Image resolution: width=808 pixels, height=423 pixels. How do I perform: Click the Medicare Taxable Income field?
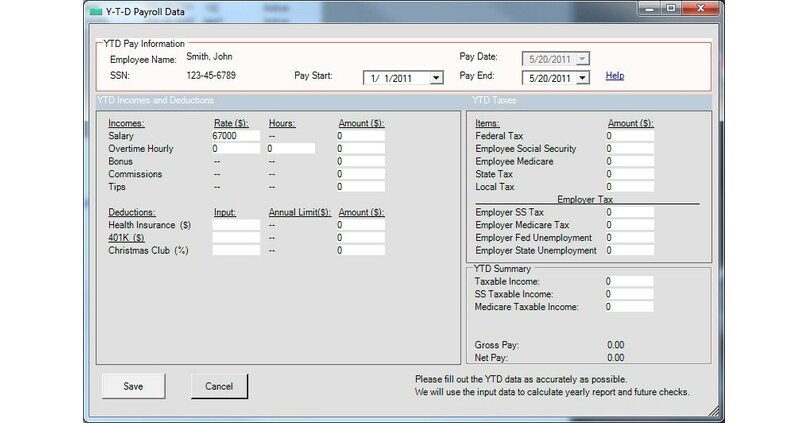[629, 307]
